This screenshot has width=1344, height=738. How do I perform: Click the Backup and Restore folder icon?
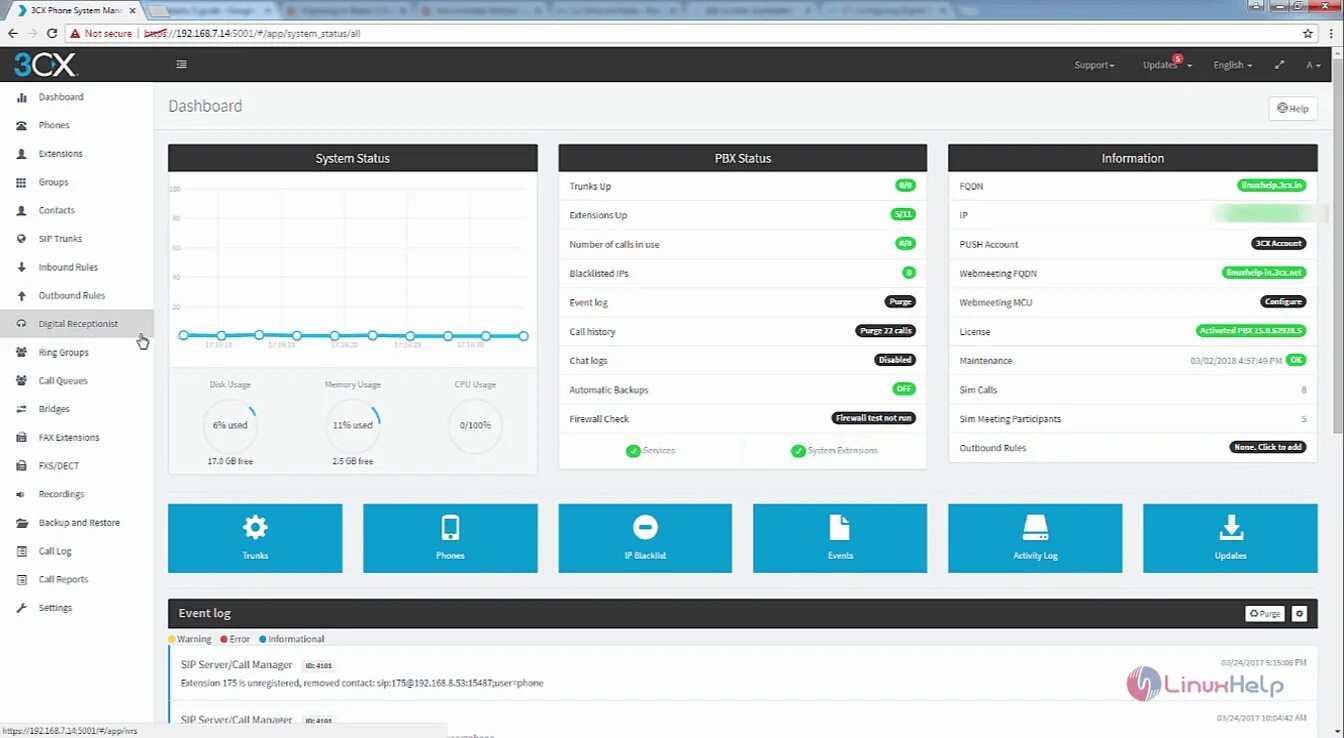point(21,523)
